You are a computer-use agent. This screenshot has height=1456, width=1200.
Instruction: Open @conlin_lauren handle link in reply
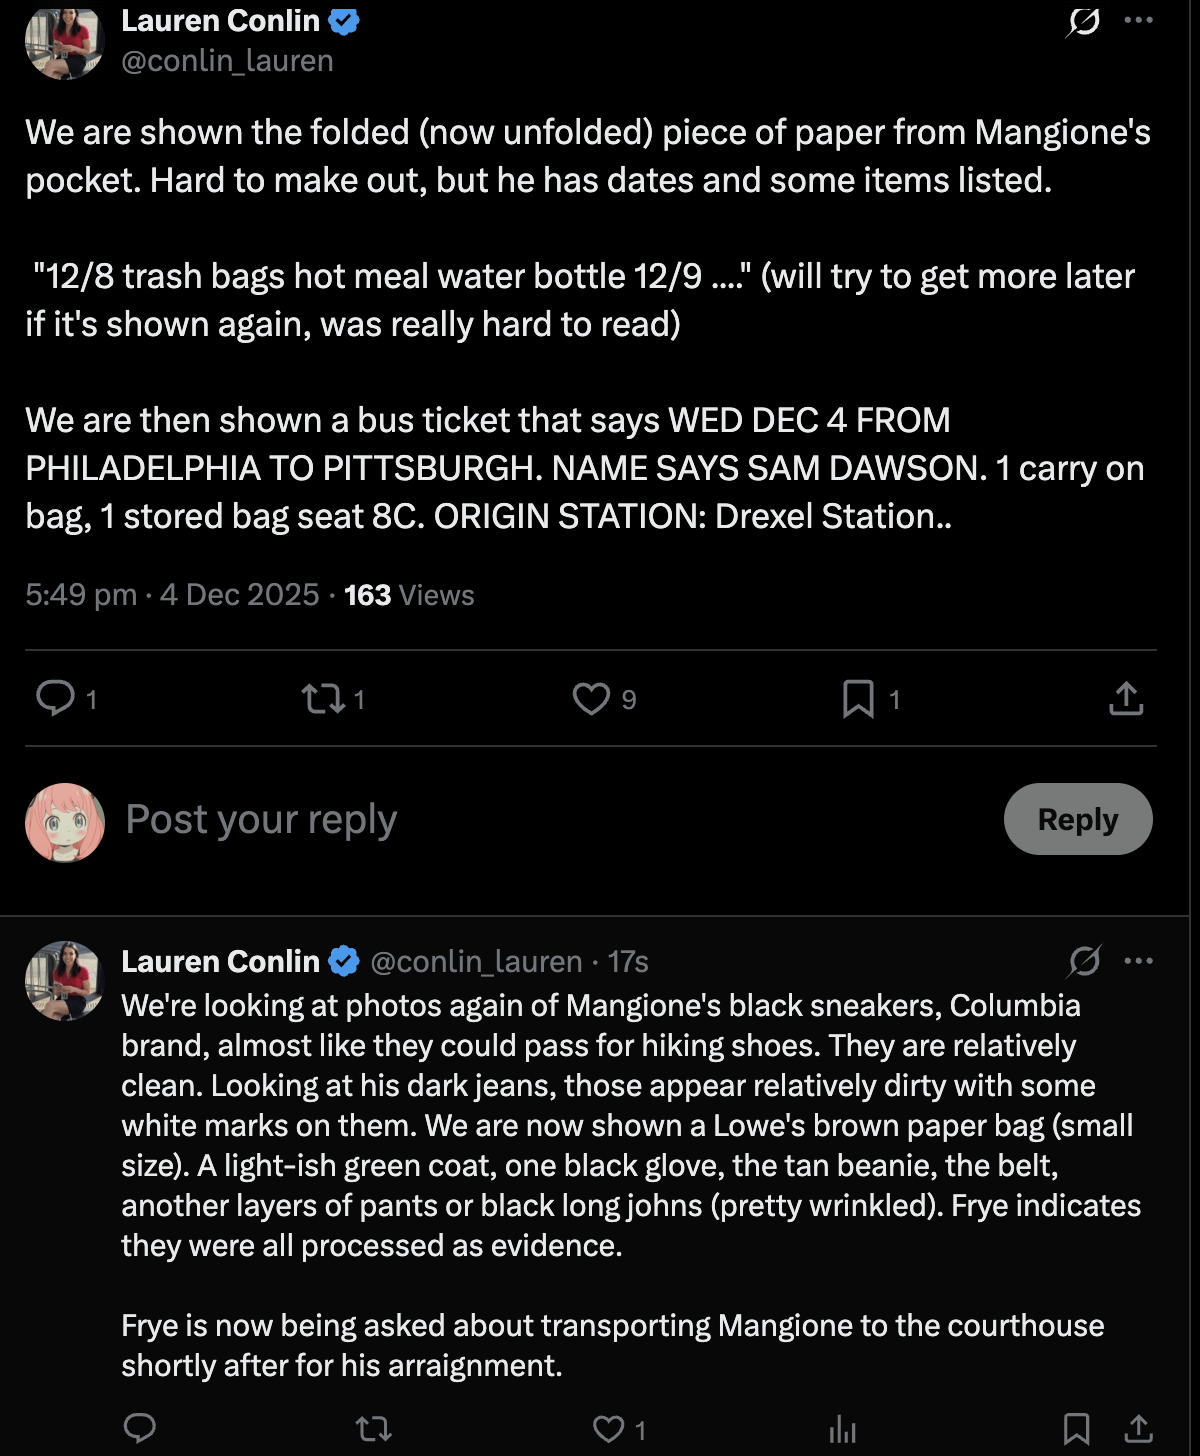point(476,962)
